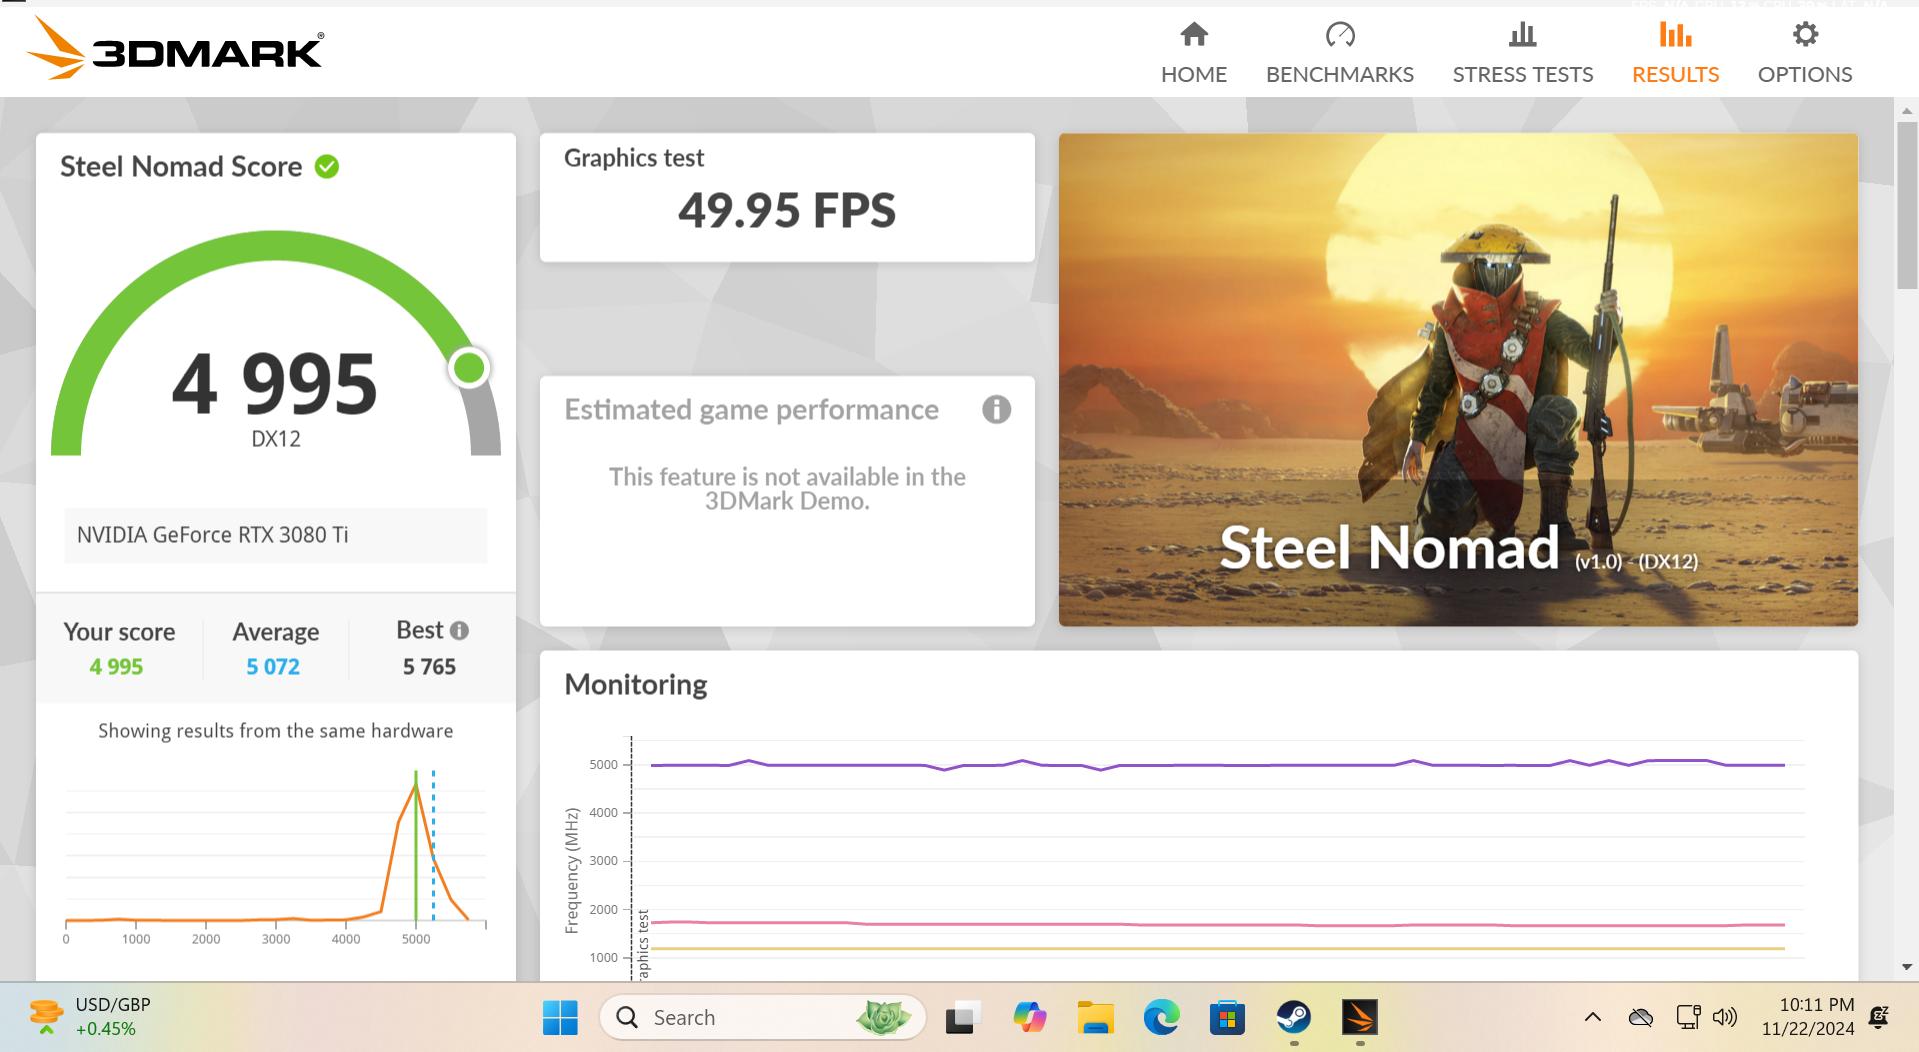Click the NVIDIA GeForce RTX 3080 Ti field

276,535
